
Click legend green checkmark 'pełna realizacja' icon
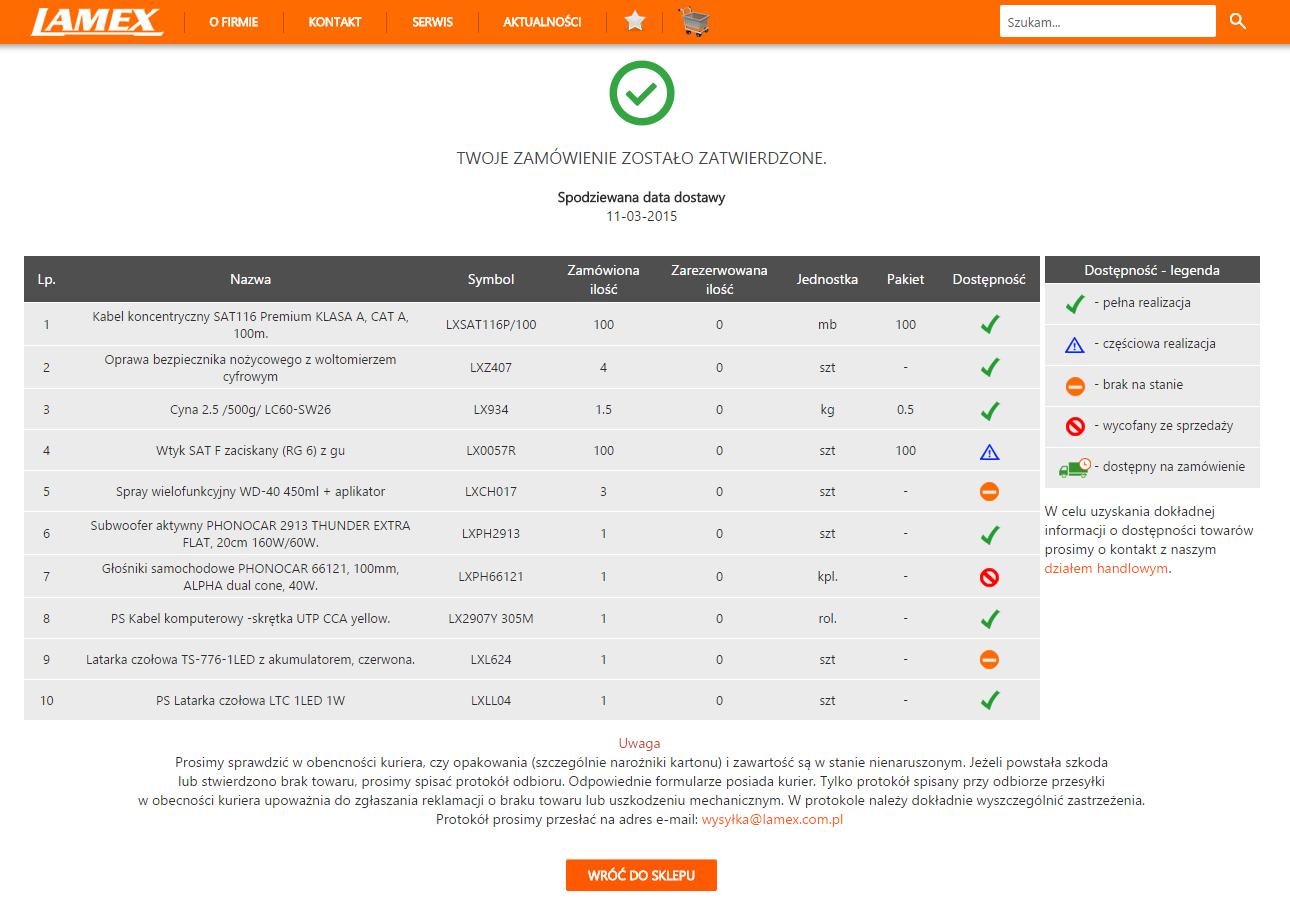pyautogui.click(x=1075, y=304)
